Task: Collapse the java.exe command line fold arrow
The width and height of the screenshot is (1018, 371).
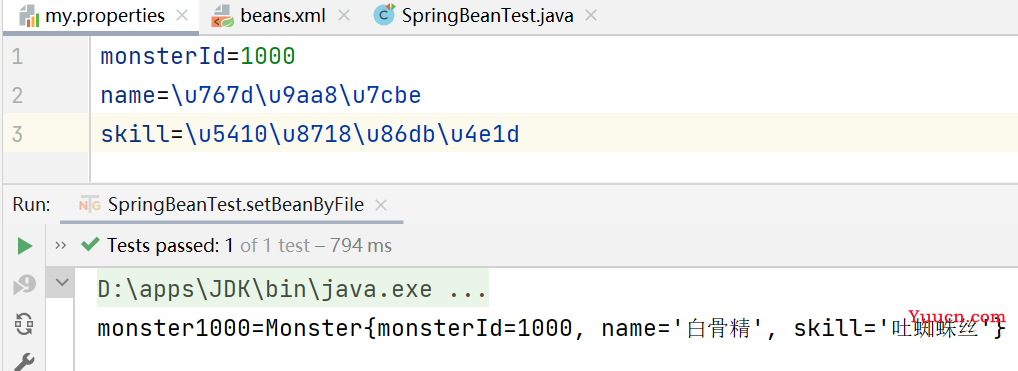Action: (62, 283)
